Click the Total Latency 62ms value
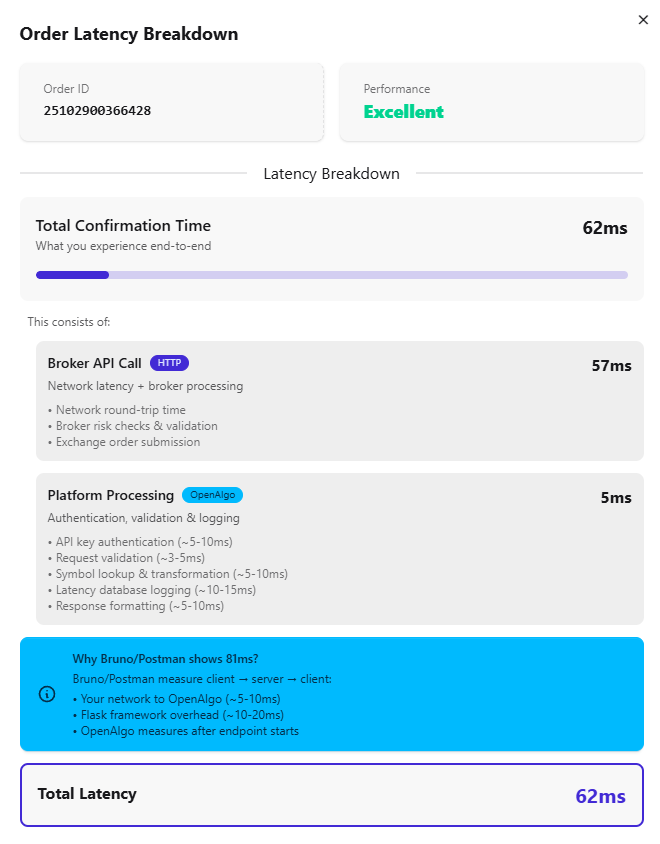This screenshot has width=660, height=844. tap(600, 796)
